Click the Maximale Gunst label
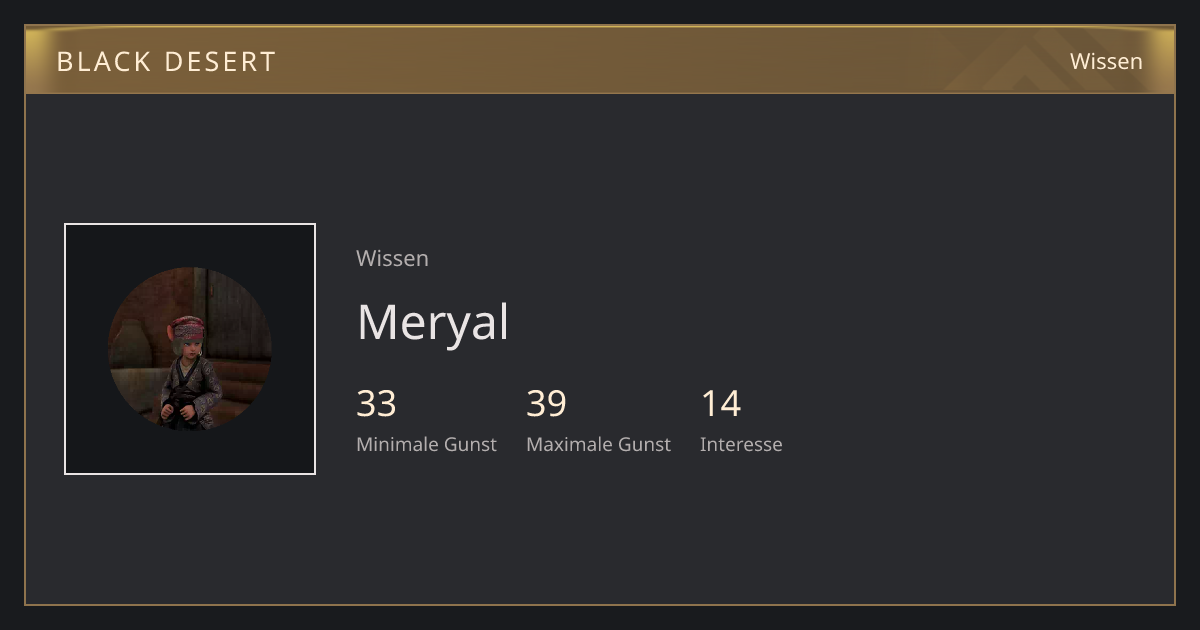The height and width of the screenshot is (630, 1200). coord(598,444)
